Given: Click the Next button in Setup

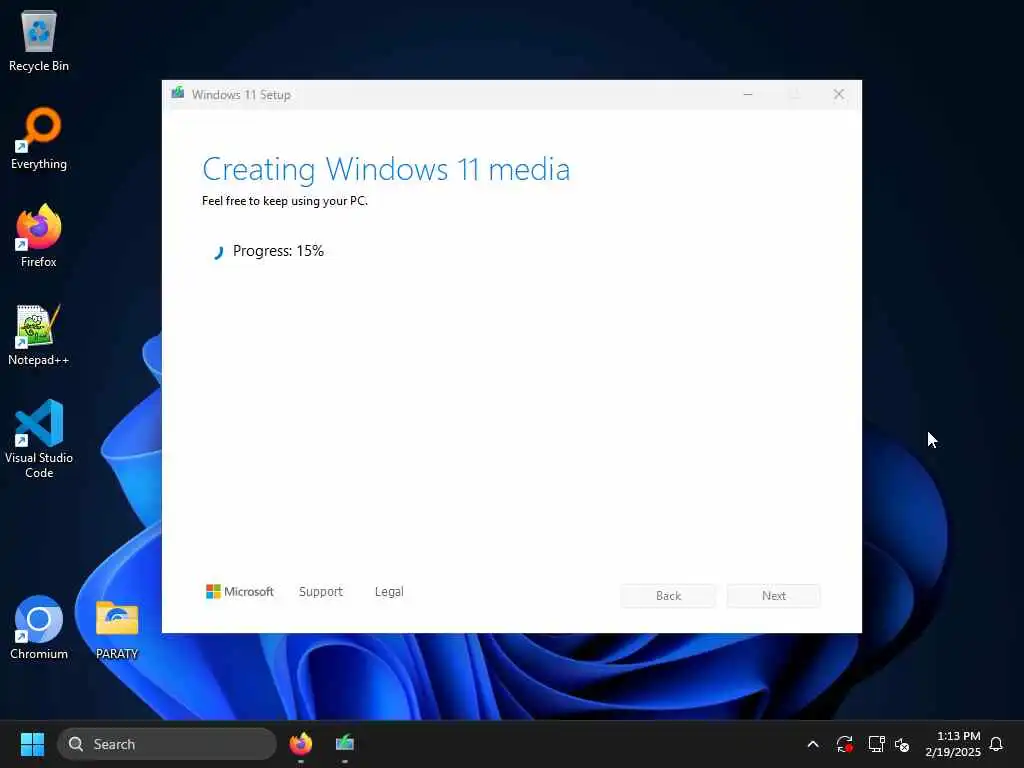Looking at the screenshot, I should pos(774,596).
